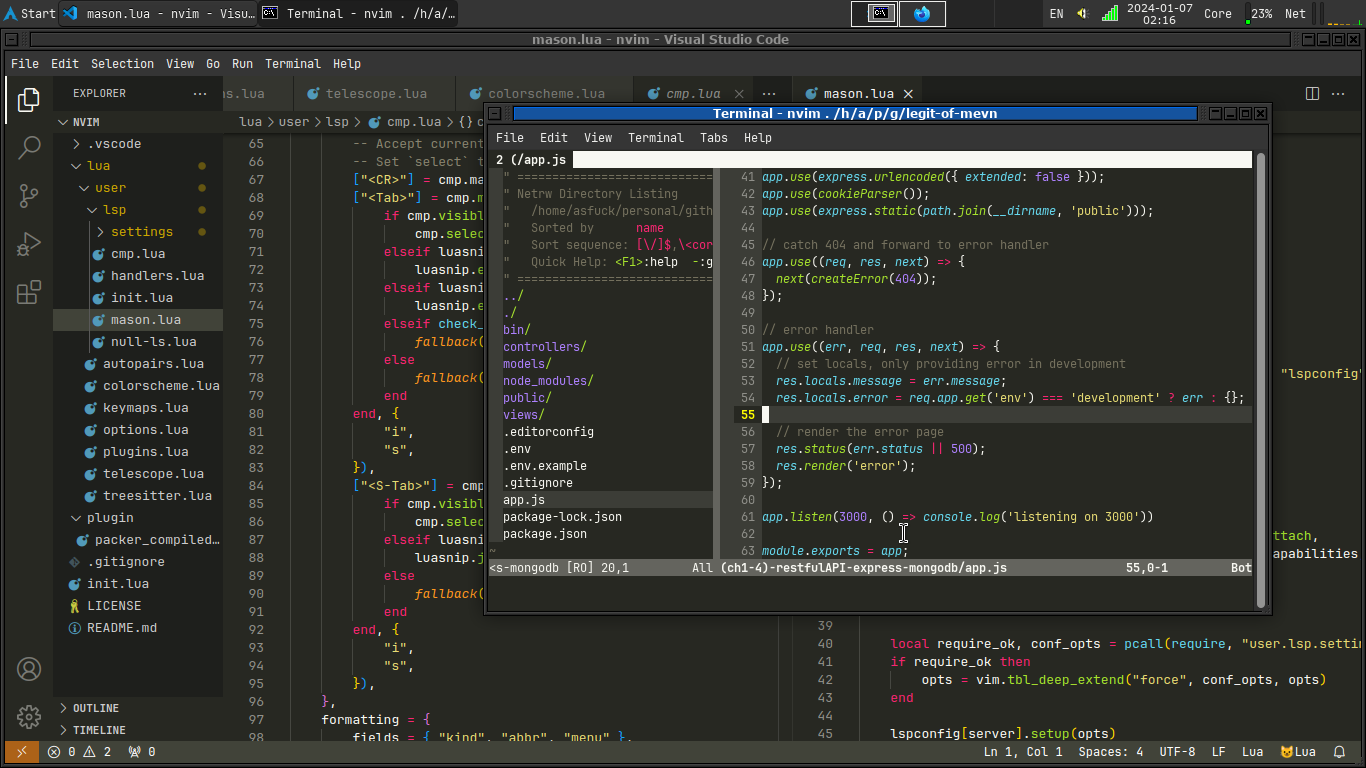Viewport: 1366px width, 768px height.
Task: Open the Source Control view icon
Action: tap(29, 196)
